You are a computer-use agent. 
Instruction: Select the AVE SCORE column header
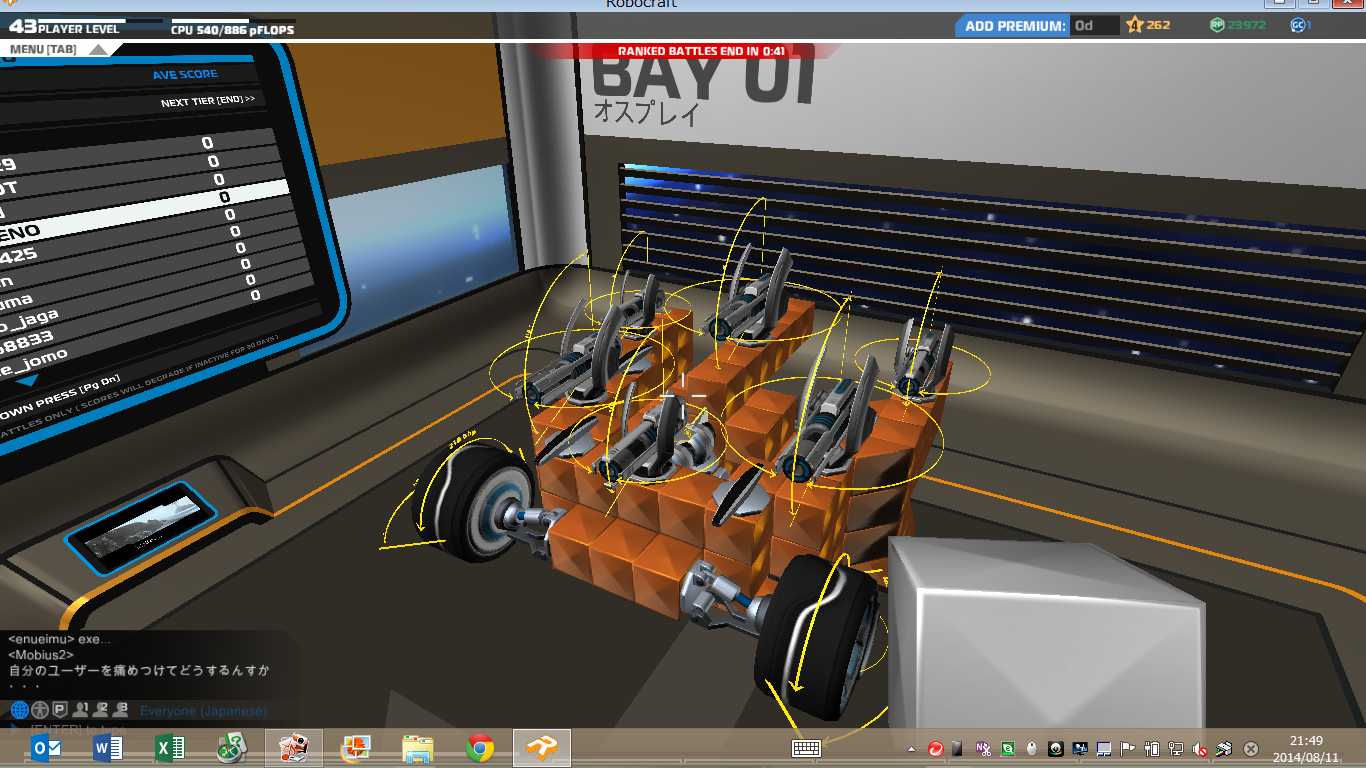[185, 75]
